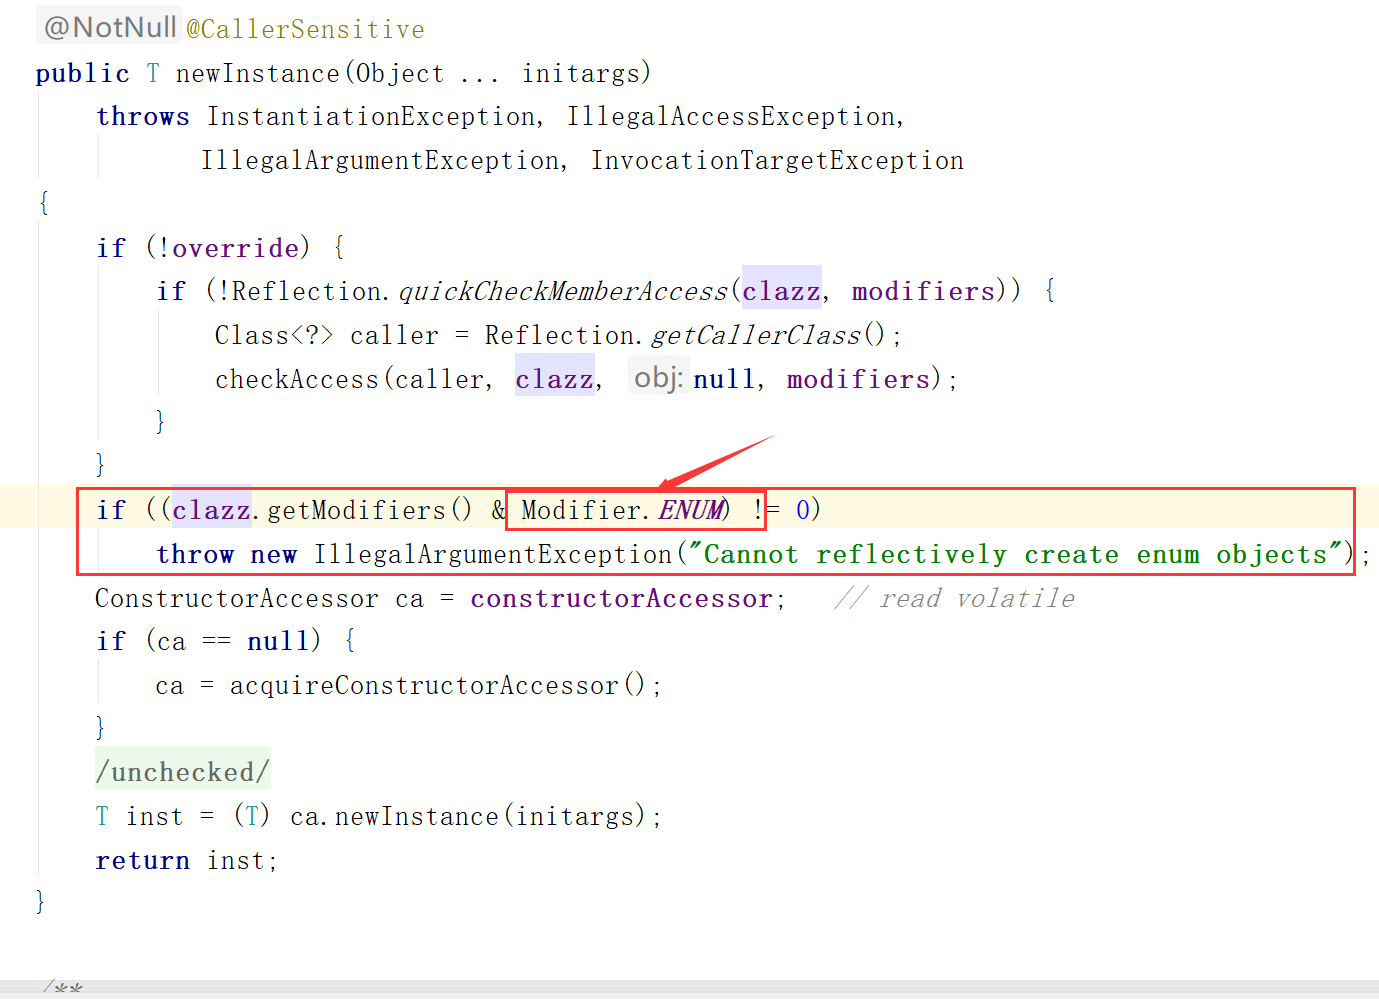Click the quickCheckMemberAccess method call
1379x999 pixels.
tap(563, 292)
